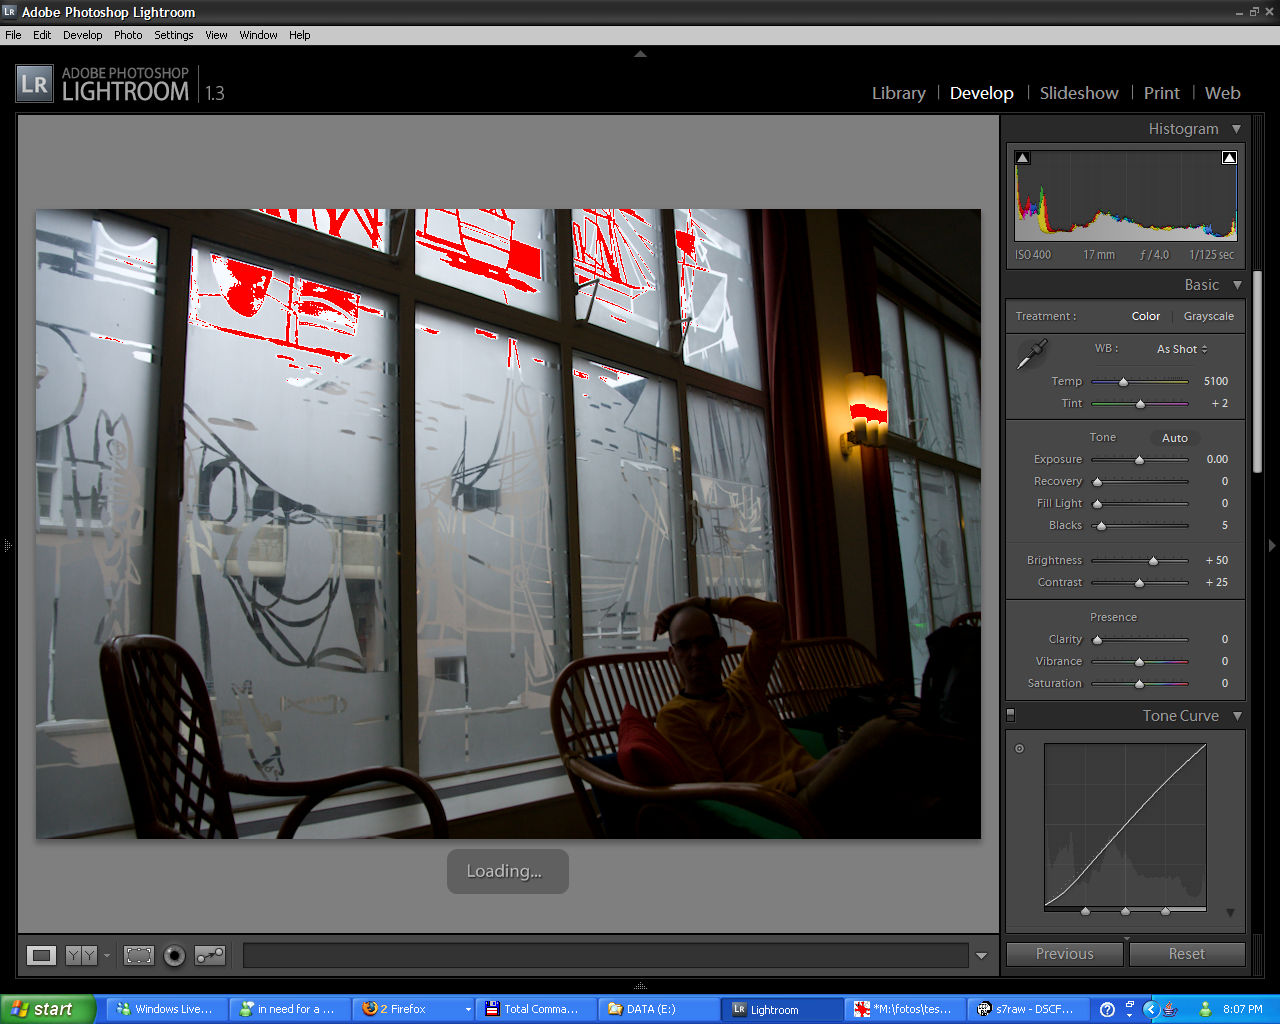Click the Exposure slider handle

coord(1139,460)
